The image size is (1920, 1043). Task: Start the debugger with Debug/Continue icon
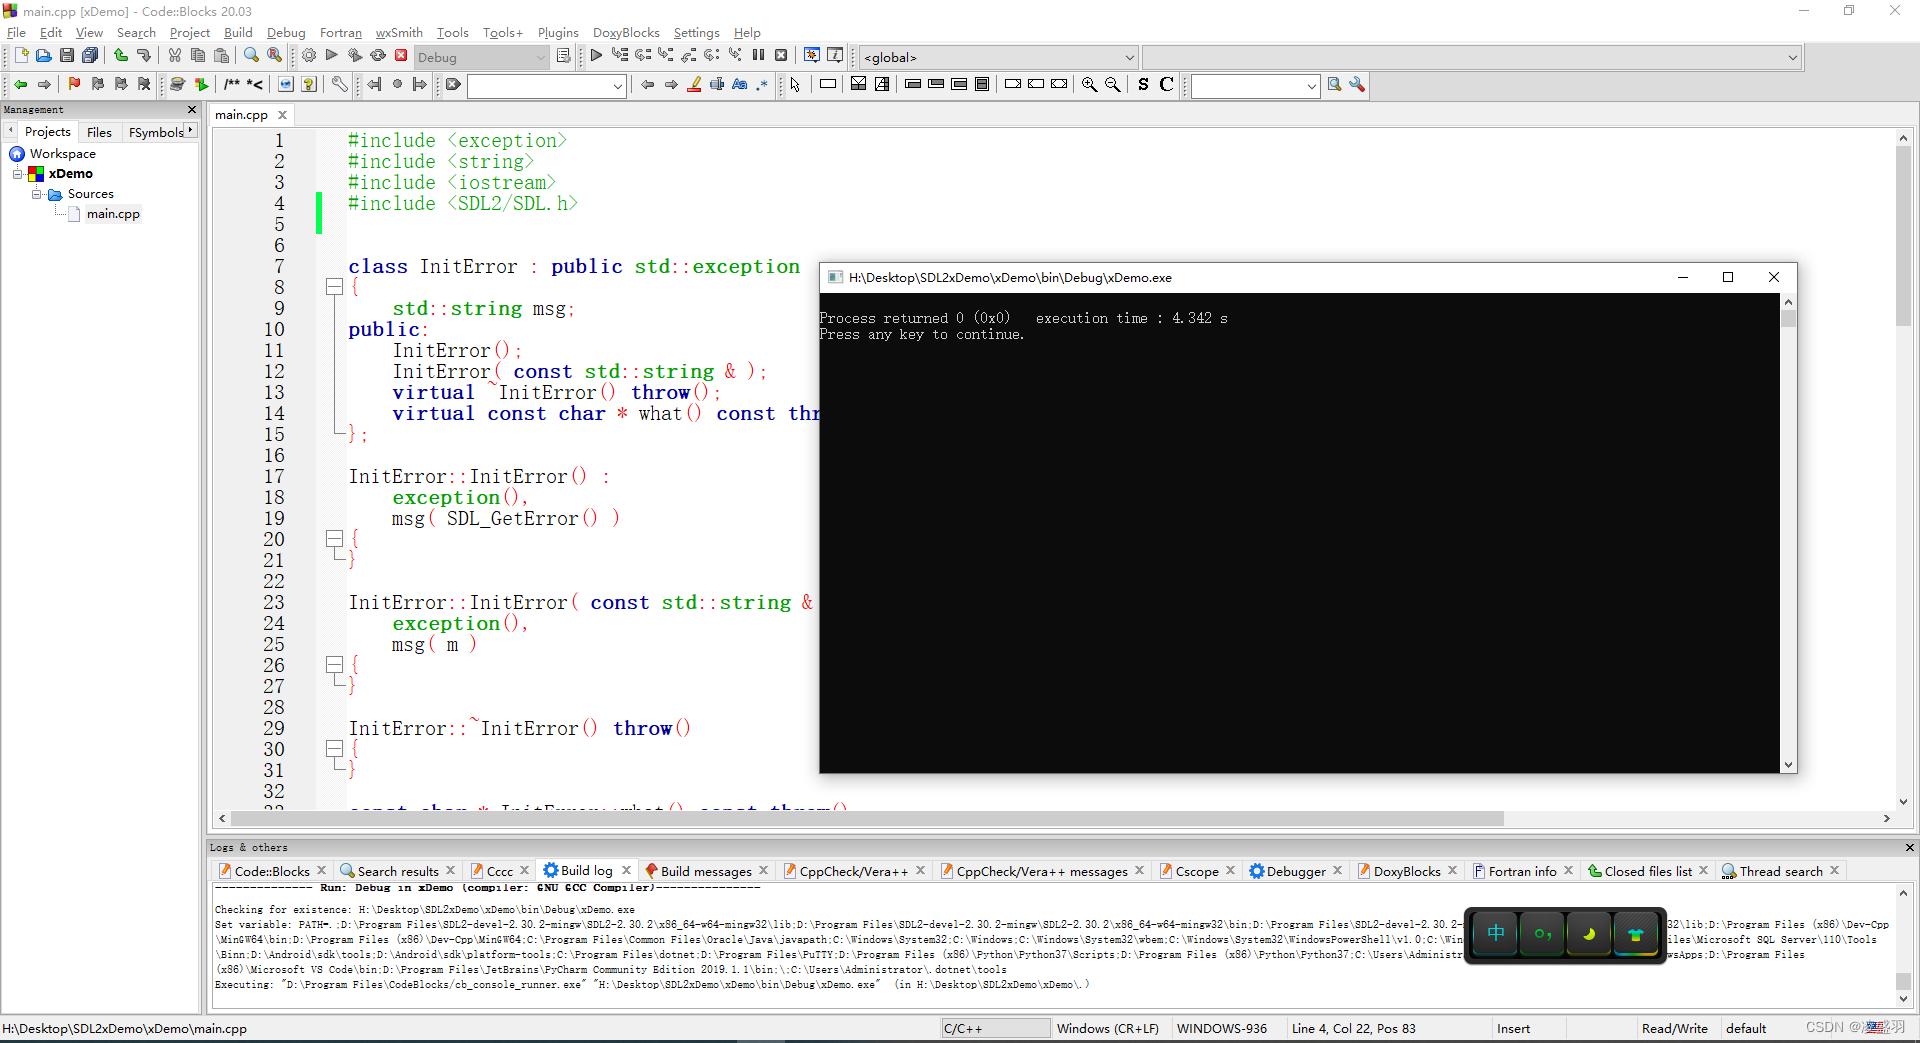pyautogui.click(x=596, y=56)
